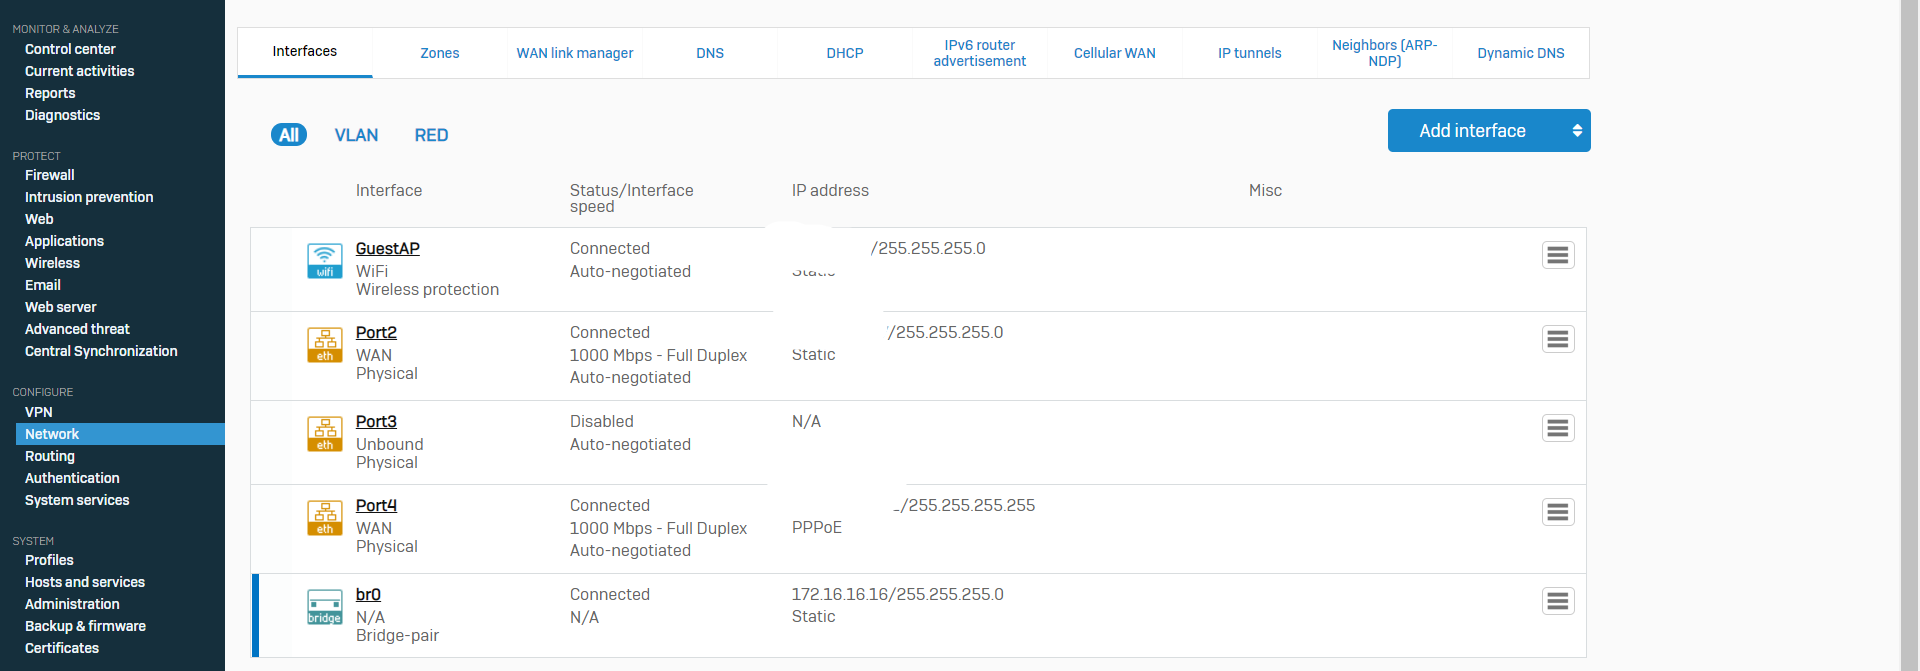The image size is (1920, 671).
Task: Open the hamburger menu for GuestAP
Action: click(x=1557, y=255)
